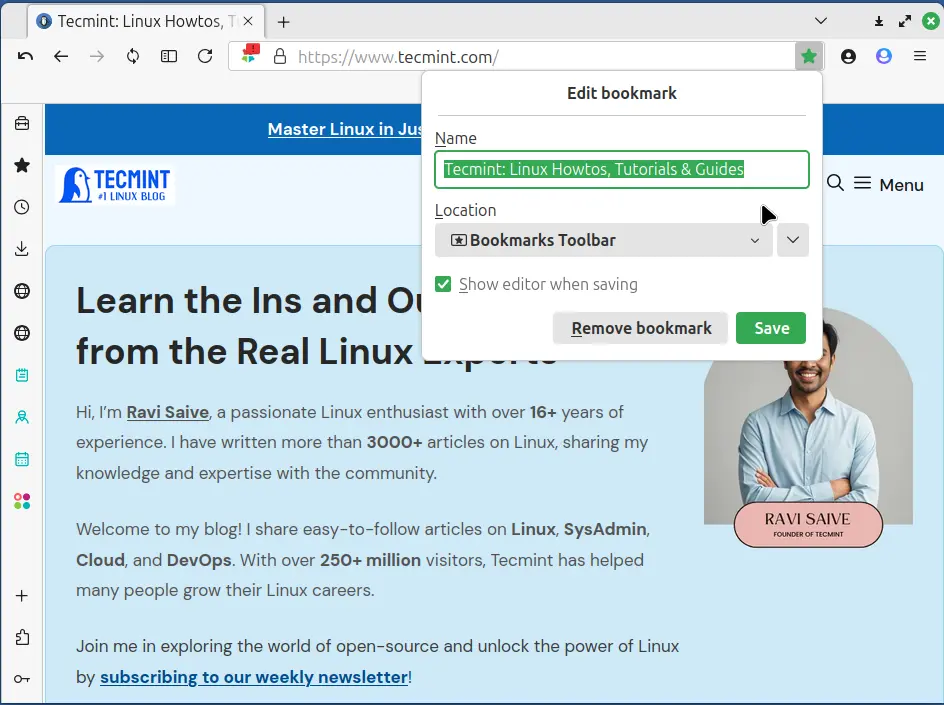This screenshot has width=944, height=705.
Task: Click the download arrow icon in title bar
Action: (879, 22)
